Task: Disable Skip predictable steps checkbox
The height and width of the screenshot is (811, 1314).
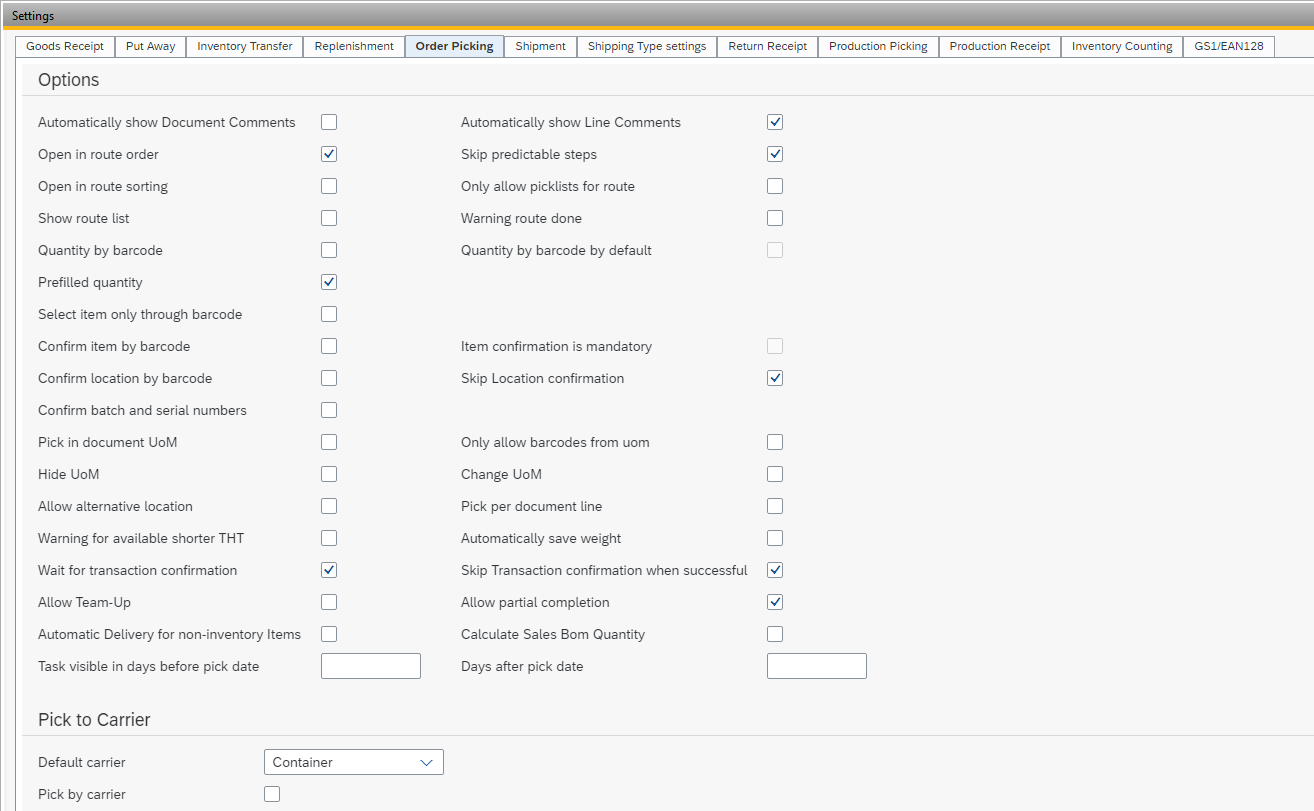Action: coord(775,154)
